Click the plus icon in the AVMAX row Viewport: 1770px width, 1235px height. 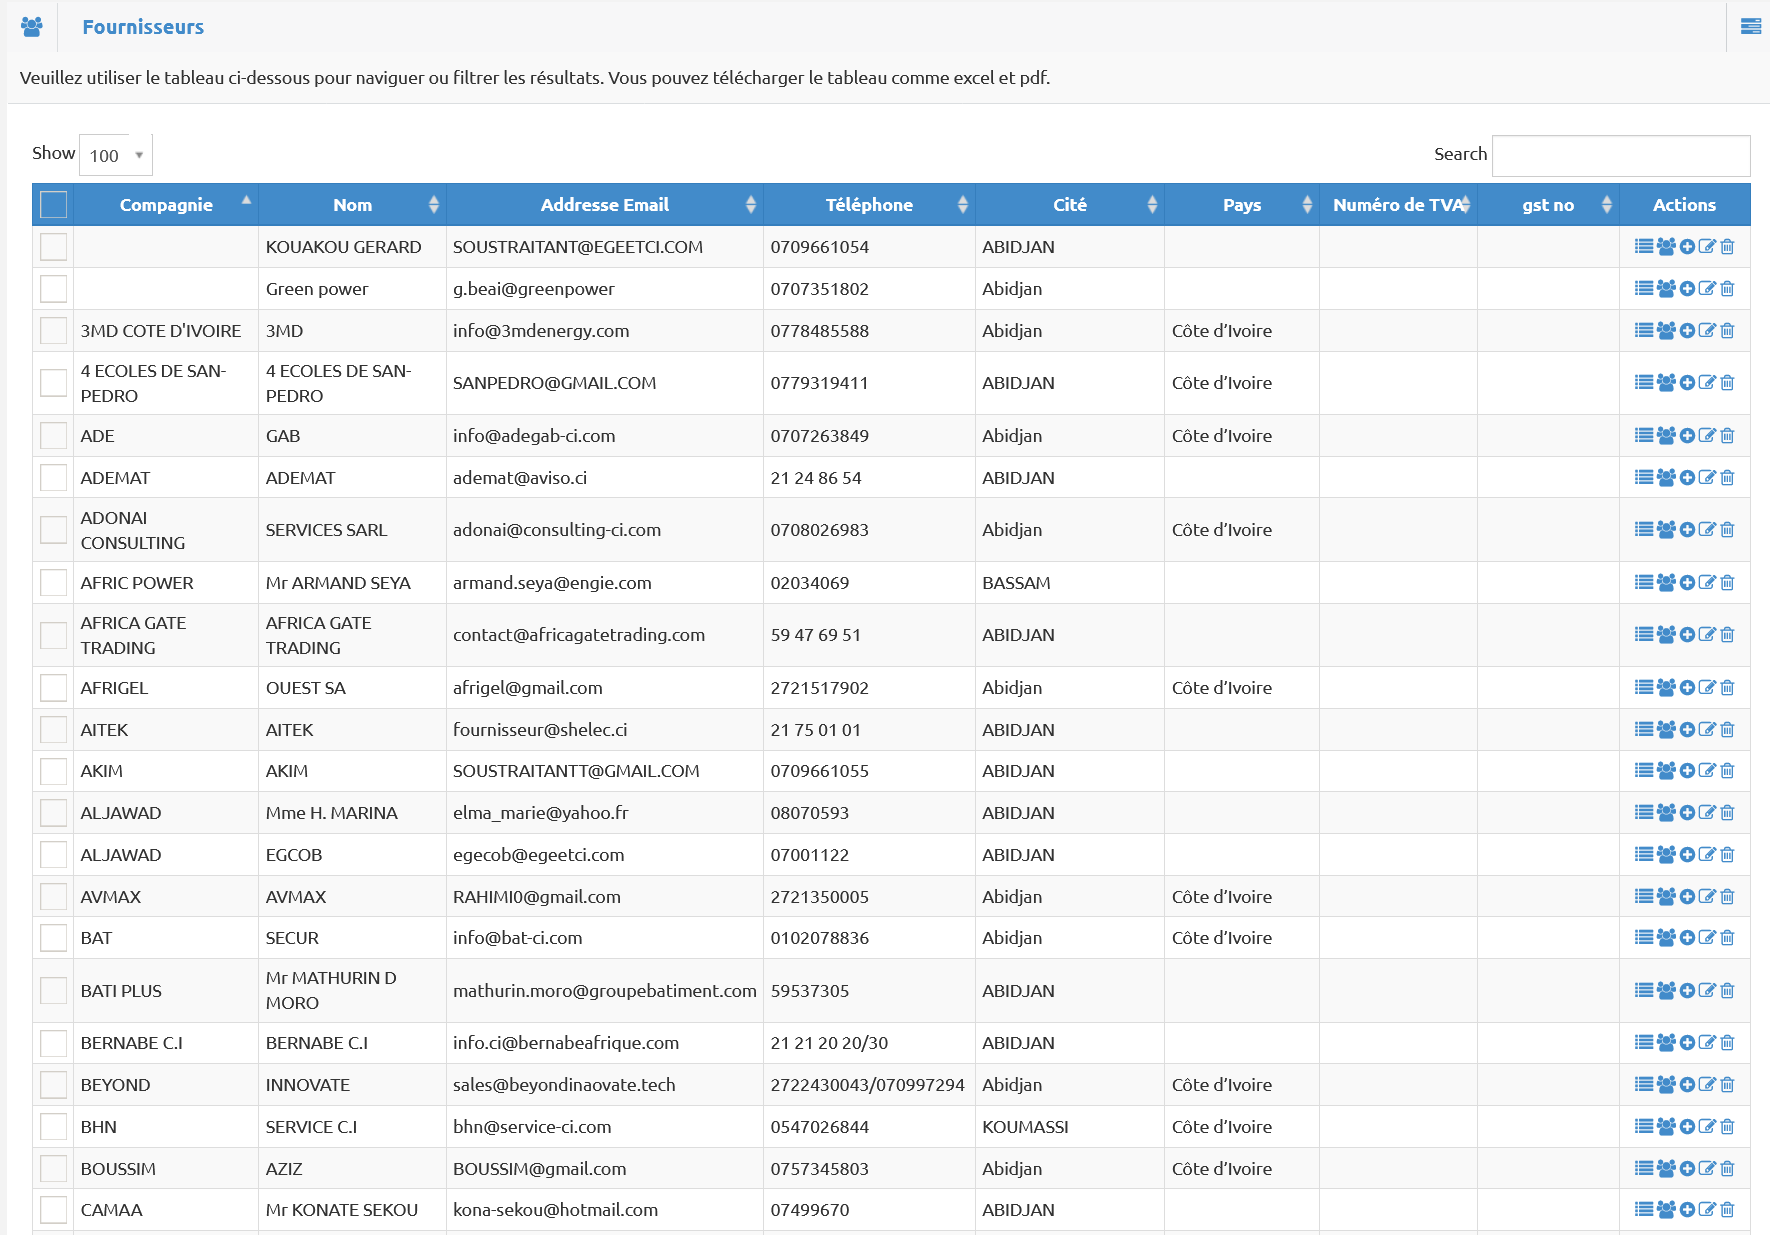click(x=1687, y=897)
